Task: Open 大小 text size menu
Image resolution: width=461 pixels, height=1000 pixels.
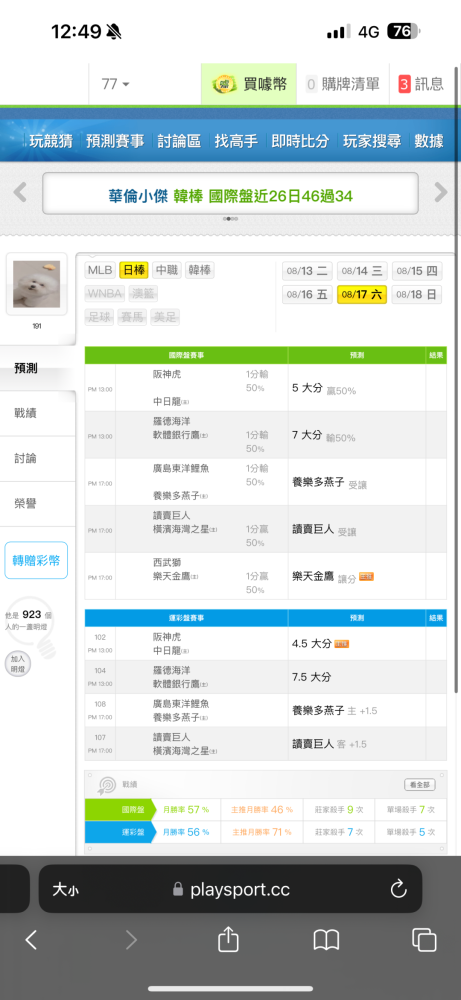Action: (x=66, y=889)
